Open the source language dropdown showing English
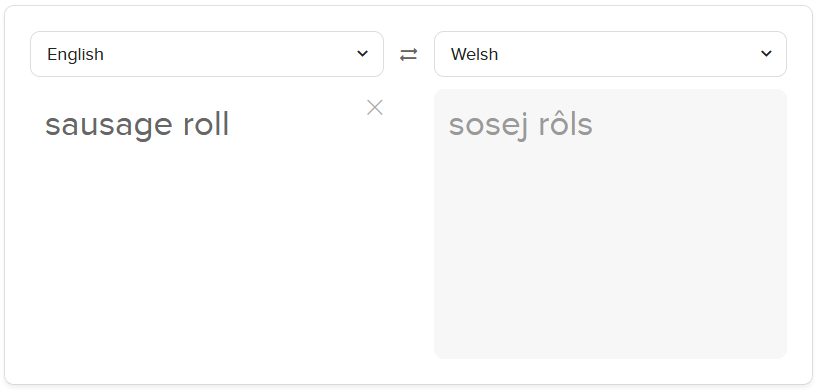This screenshot has height=392, width=818. pos(207,54)
